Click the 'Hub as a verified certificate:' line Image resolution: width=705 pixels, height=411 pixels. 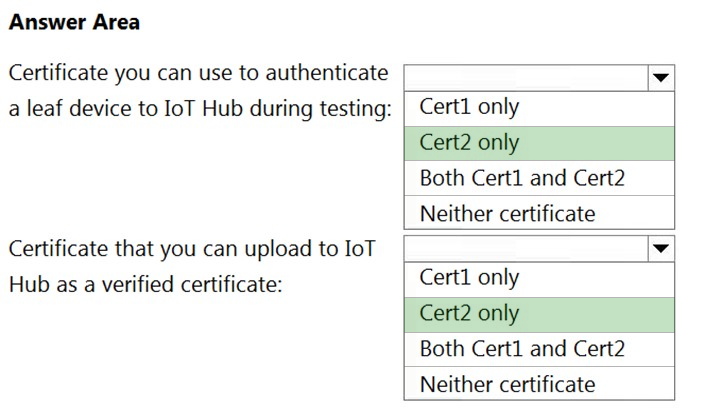[146, 285]
